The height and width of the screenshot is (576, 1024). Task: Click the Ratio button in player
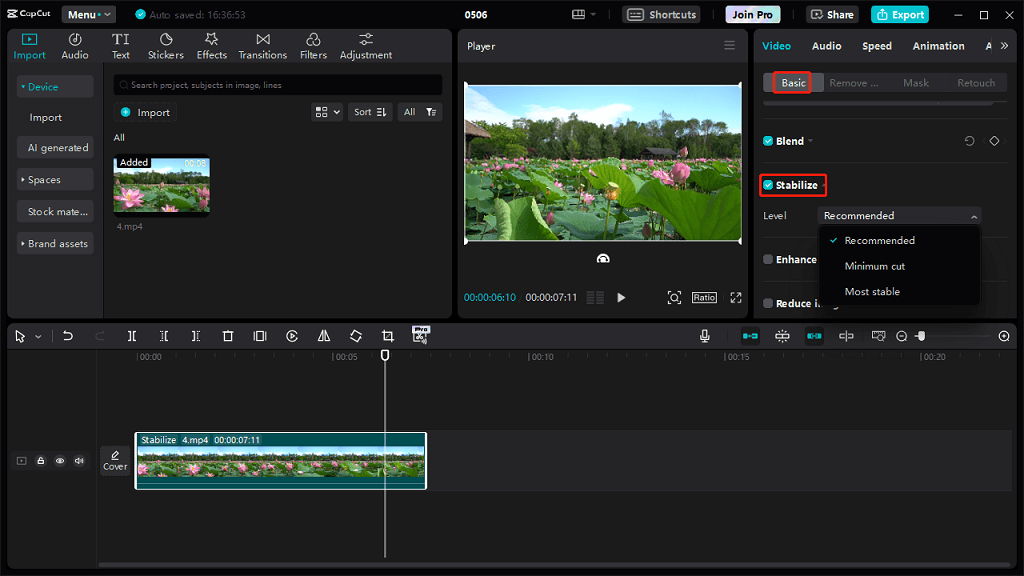tap(704, 298)
